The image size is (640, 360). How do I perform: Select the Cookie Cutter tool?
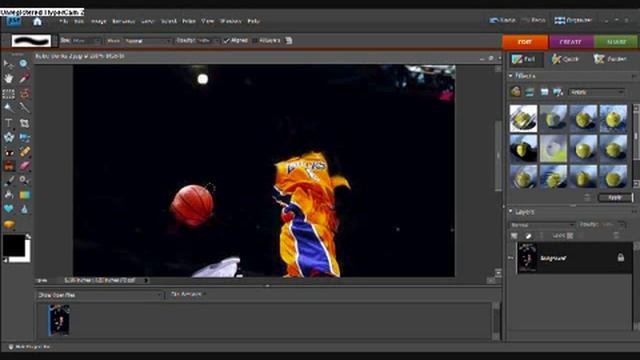pos(9,137)
